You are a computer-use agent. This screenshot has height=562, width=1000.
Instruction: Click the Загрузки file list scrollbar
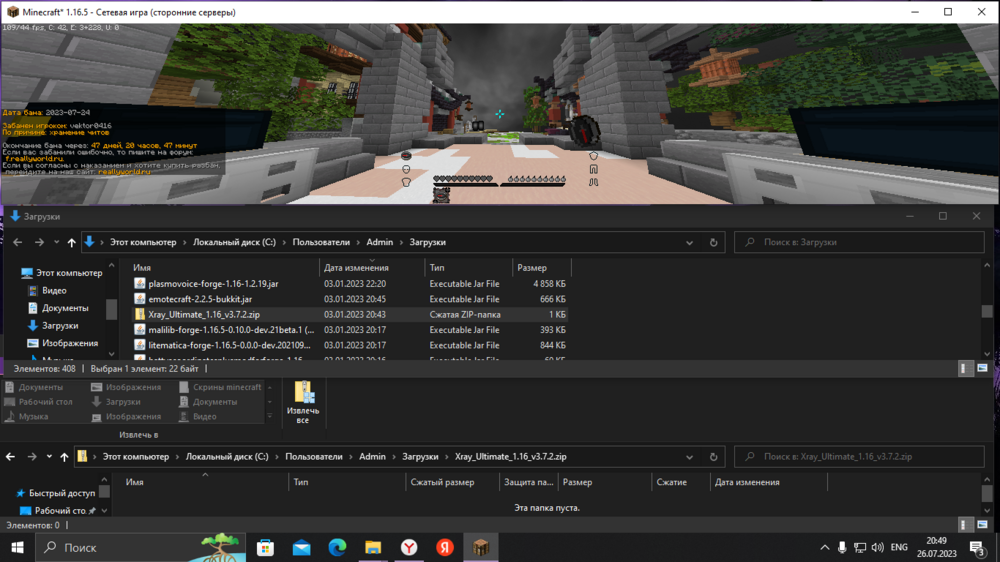(x=987, y=310)
